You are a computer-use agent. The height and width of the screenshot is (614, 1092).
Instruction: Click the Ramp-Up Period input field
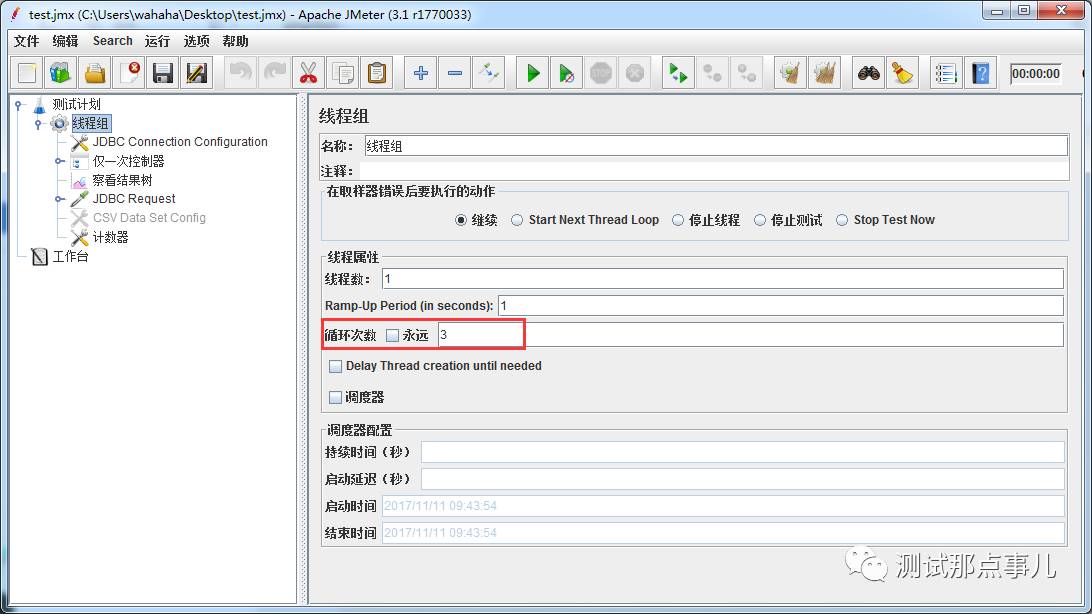[781, 306]
